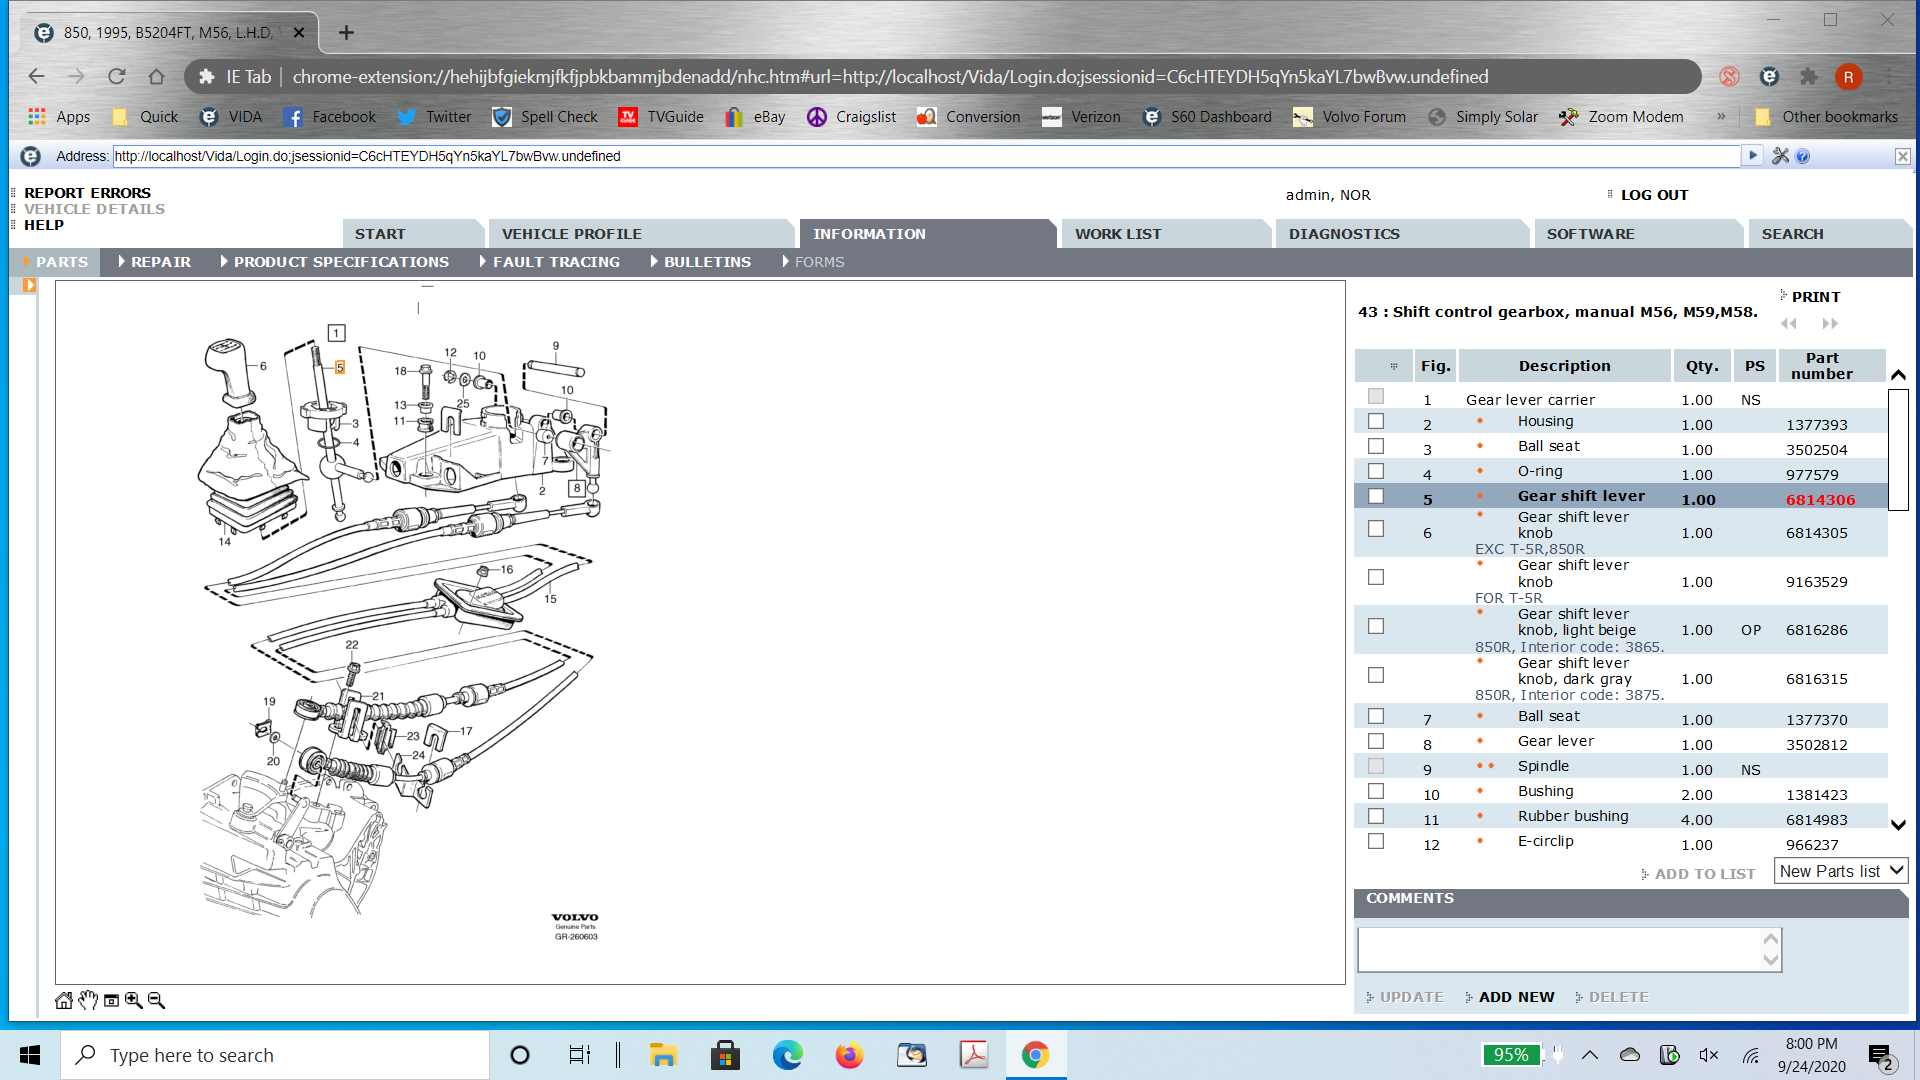Select the Rubber bushing row checkbox

(x=1376, y=817)
